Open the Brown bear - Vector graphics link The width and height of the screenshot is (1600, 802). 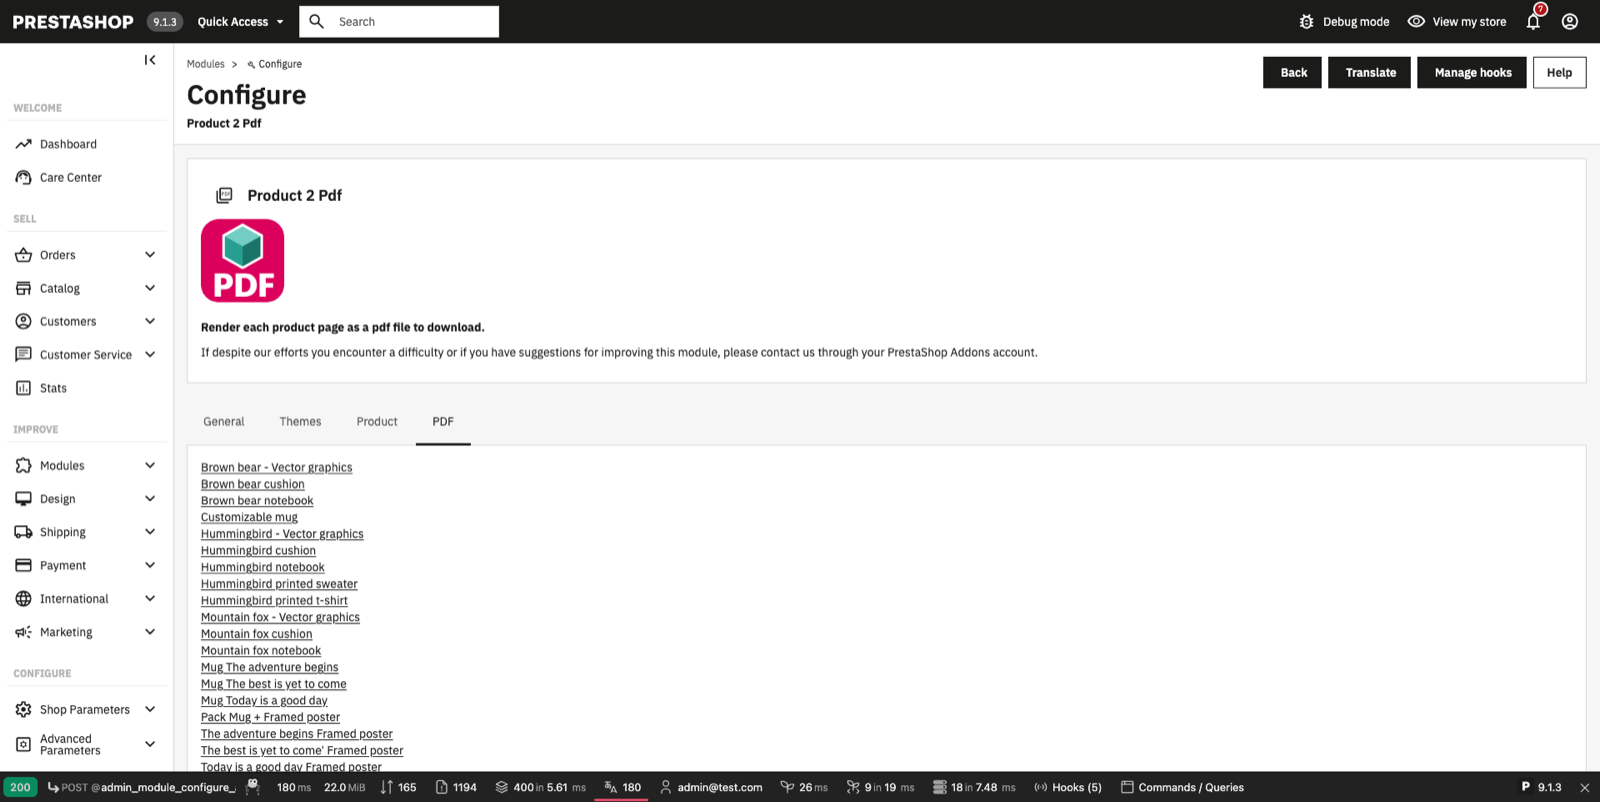[276, 467]
